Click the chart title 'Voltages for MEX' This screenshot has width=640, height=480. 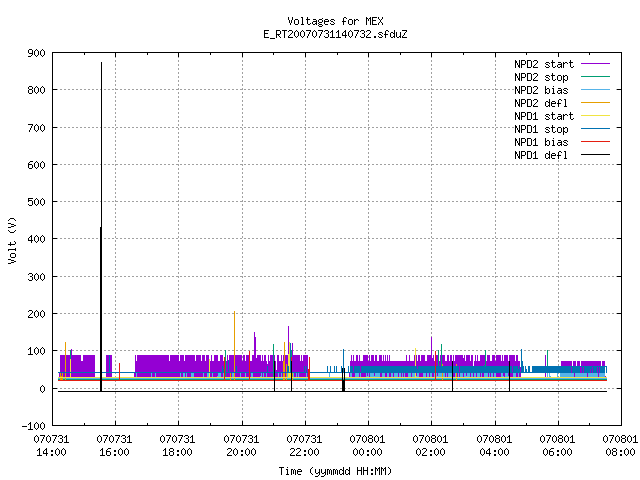[x=335, y=21]
